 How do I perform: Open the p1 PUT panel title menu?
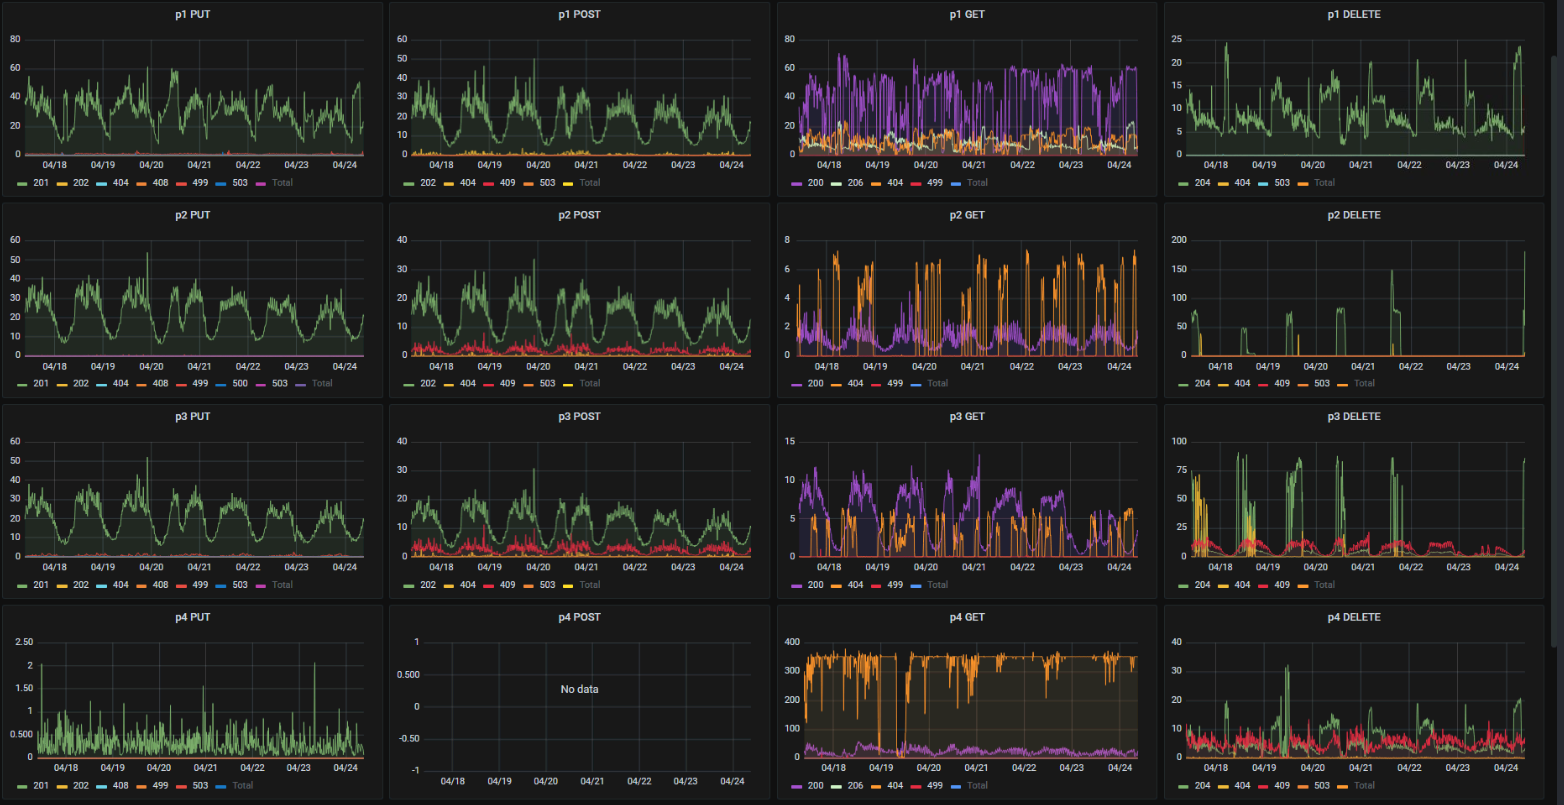pyautogui.click(x=193, y=14)
